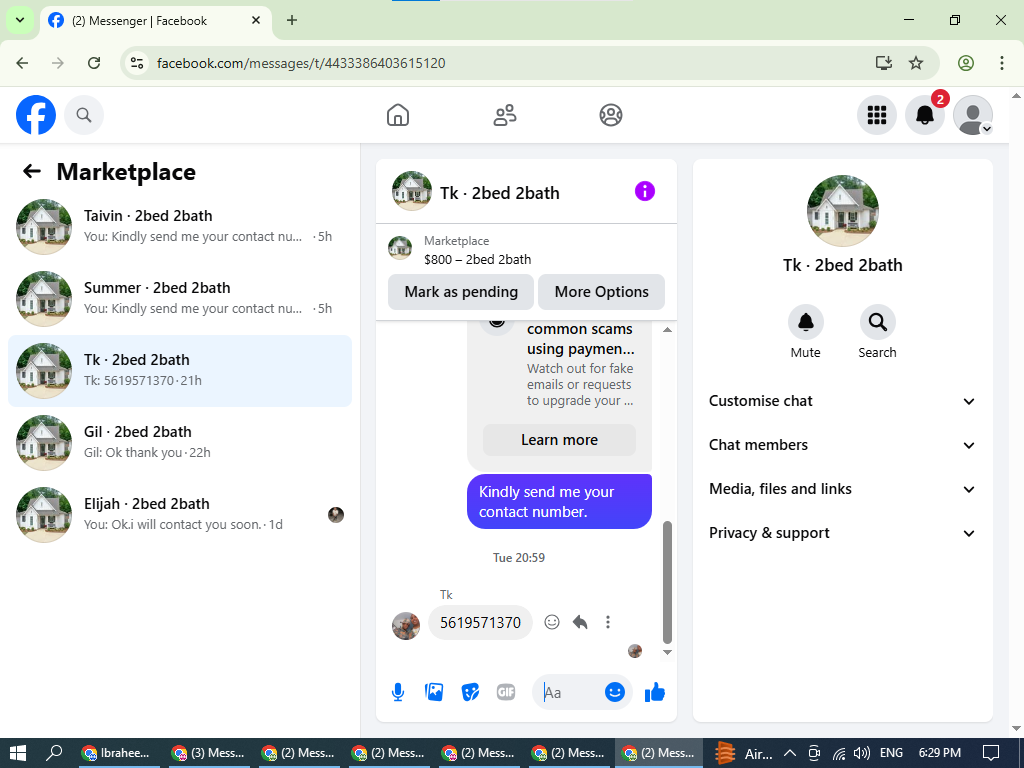Reload the page in Chrome
The width and height of the screenshot is (1024, 768).
[94, 63]
